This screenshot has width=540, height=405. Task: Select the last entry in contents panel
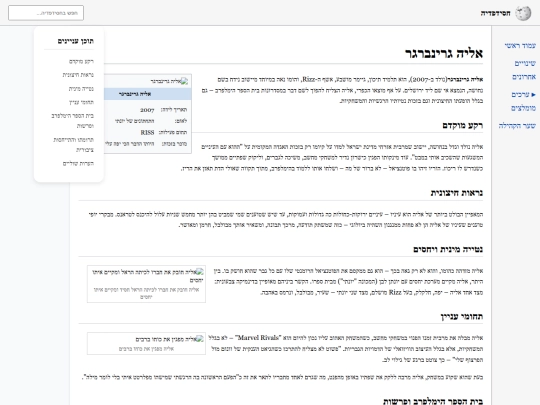[x=78, y=164]
